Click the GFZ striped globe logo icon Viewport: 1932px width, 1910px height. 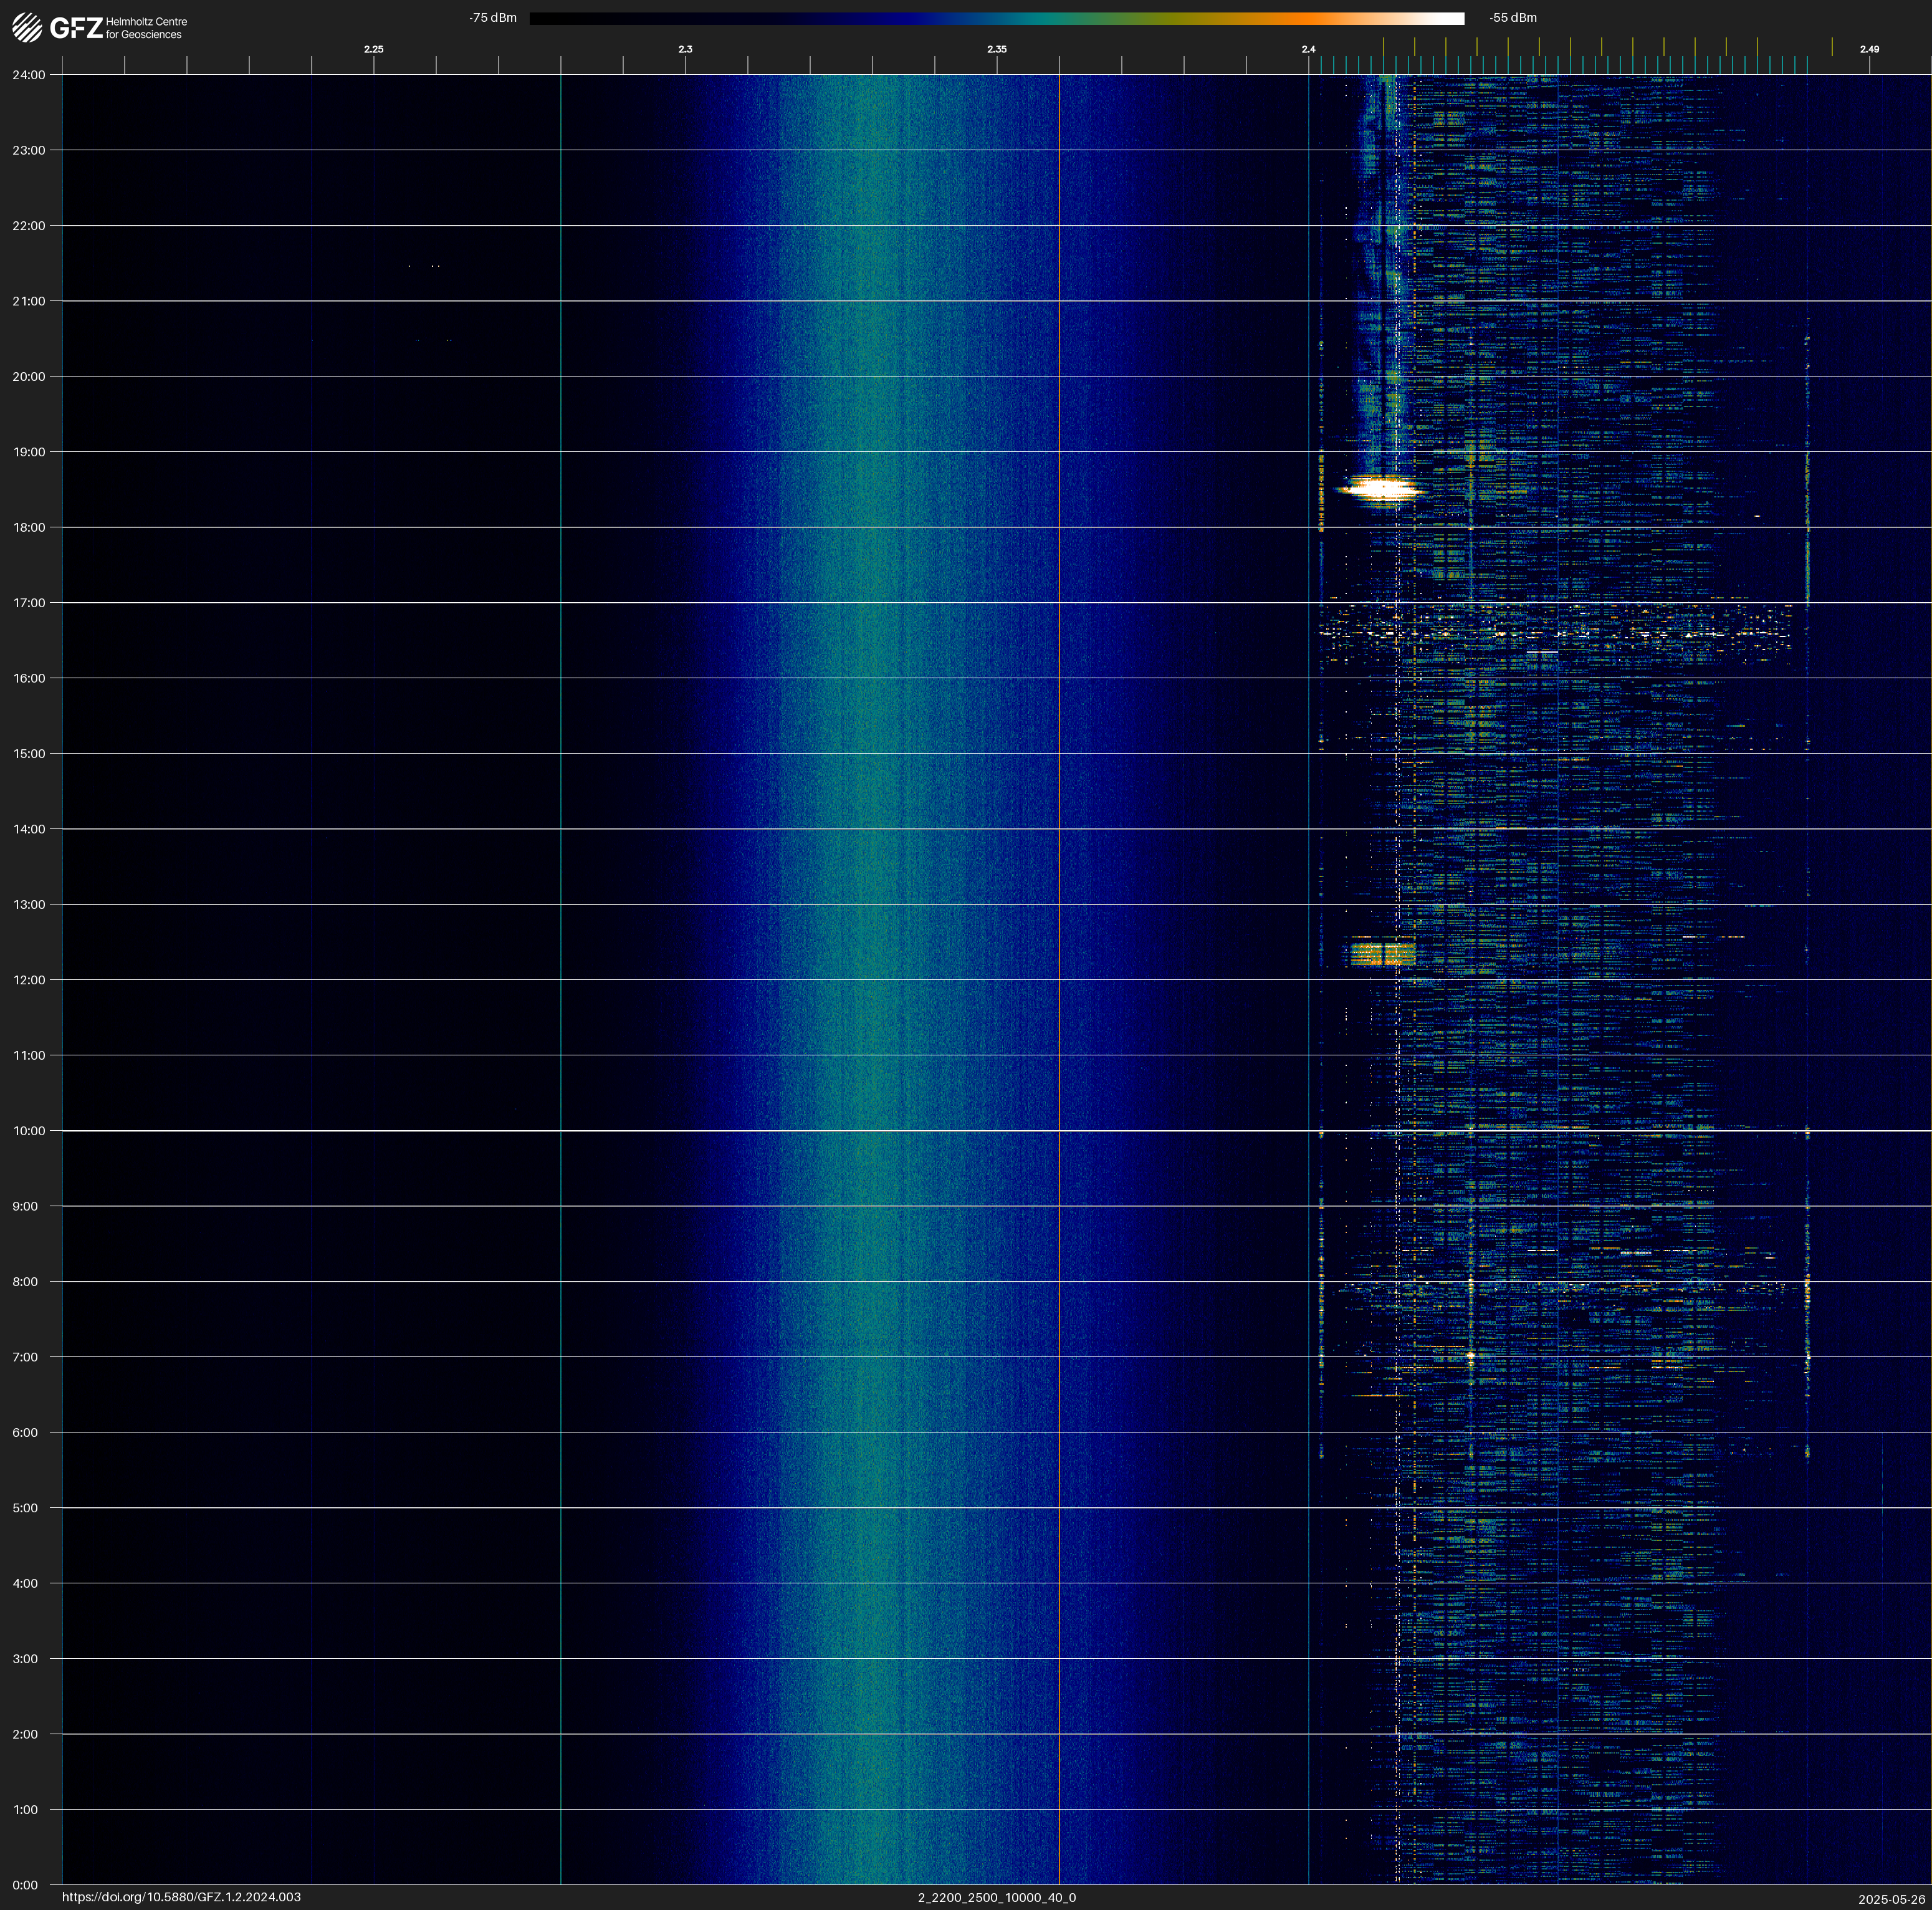coord(27,27)
